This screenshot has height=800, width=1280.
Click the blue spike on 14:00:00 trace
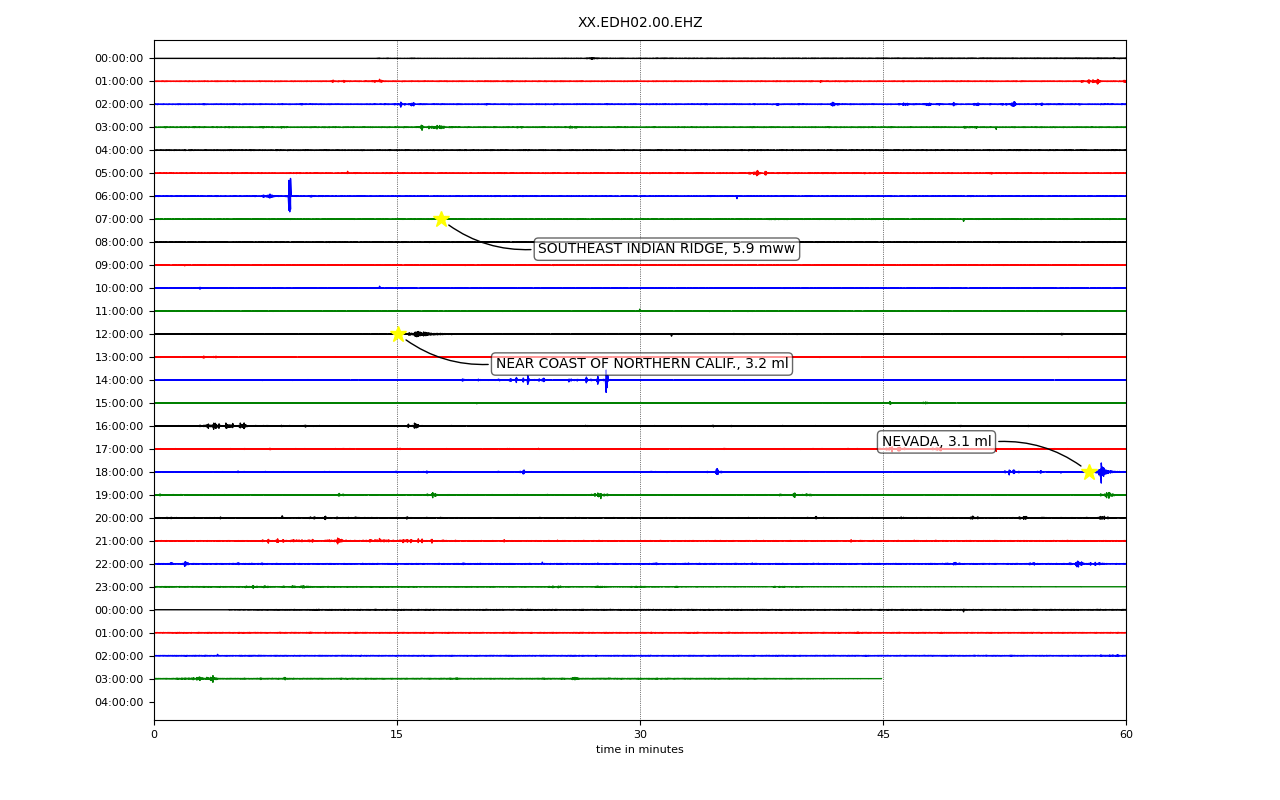[x=606, y=380]
